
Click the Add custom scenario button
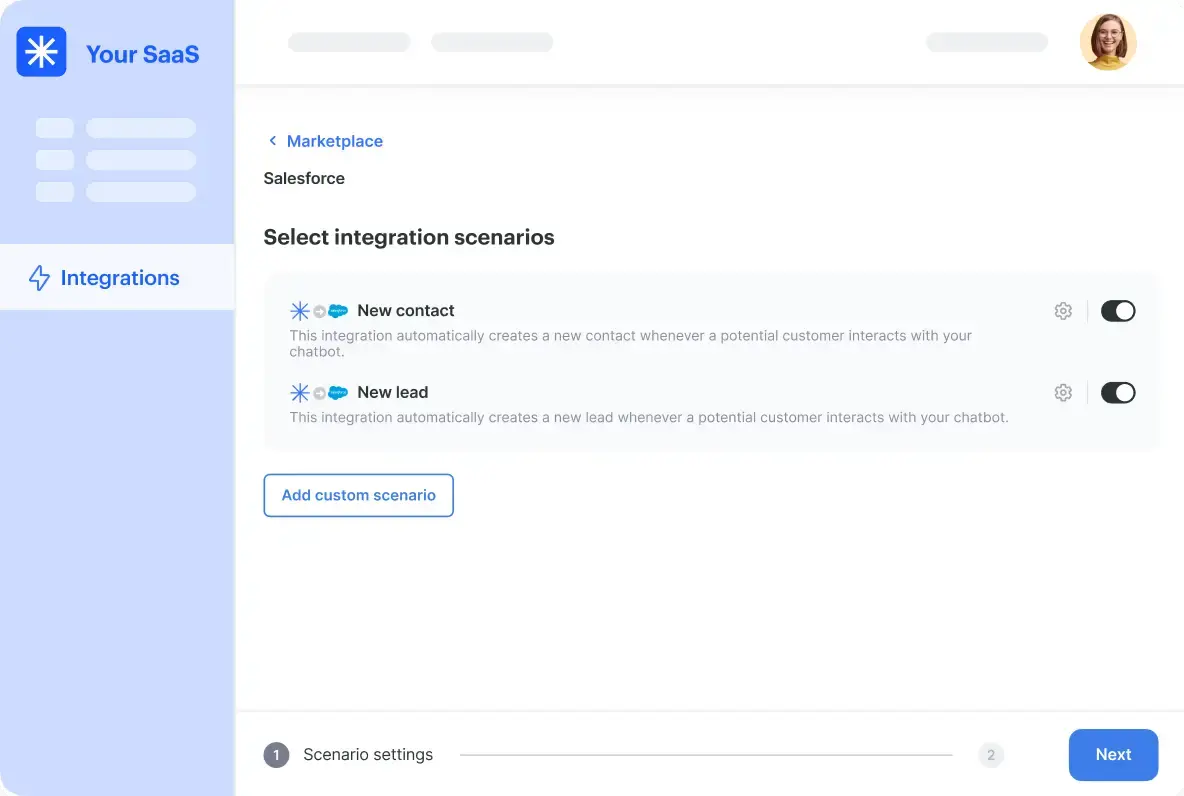click(x=358, y=495)
